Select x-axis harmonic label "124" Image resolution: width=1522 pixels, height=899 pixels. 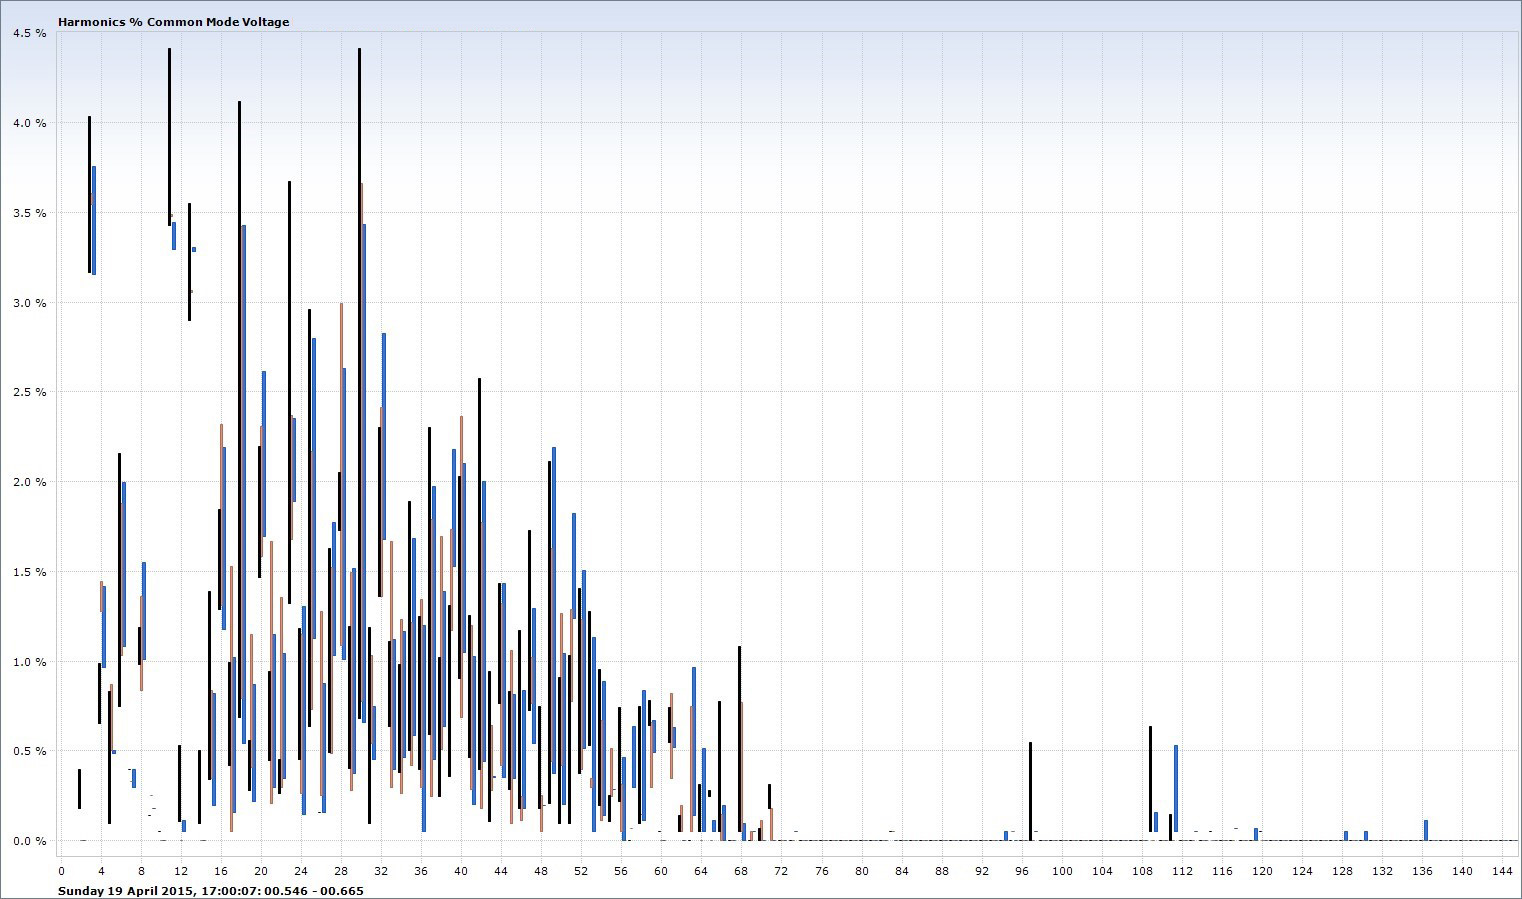pyautogui.click(x=1302, y=871)
